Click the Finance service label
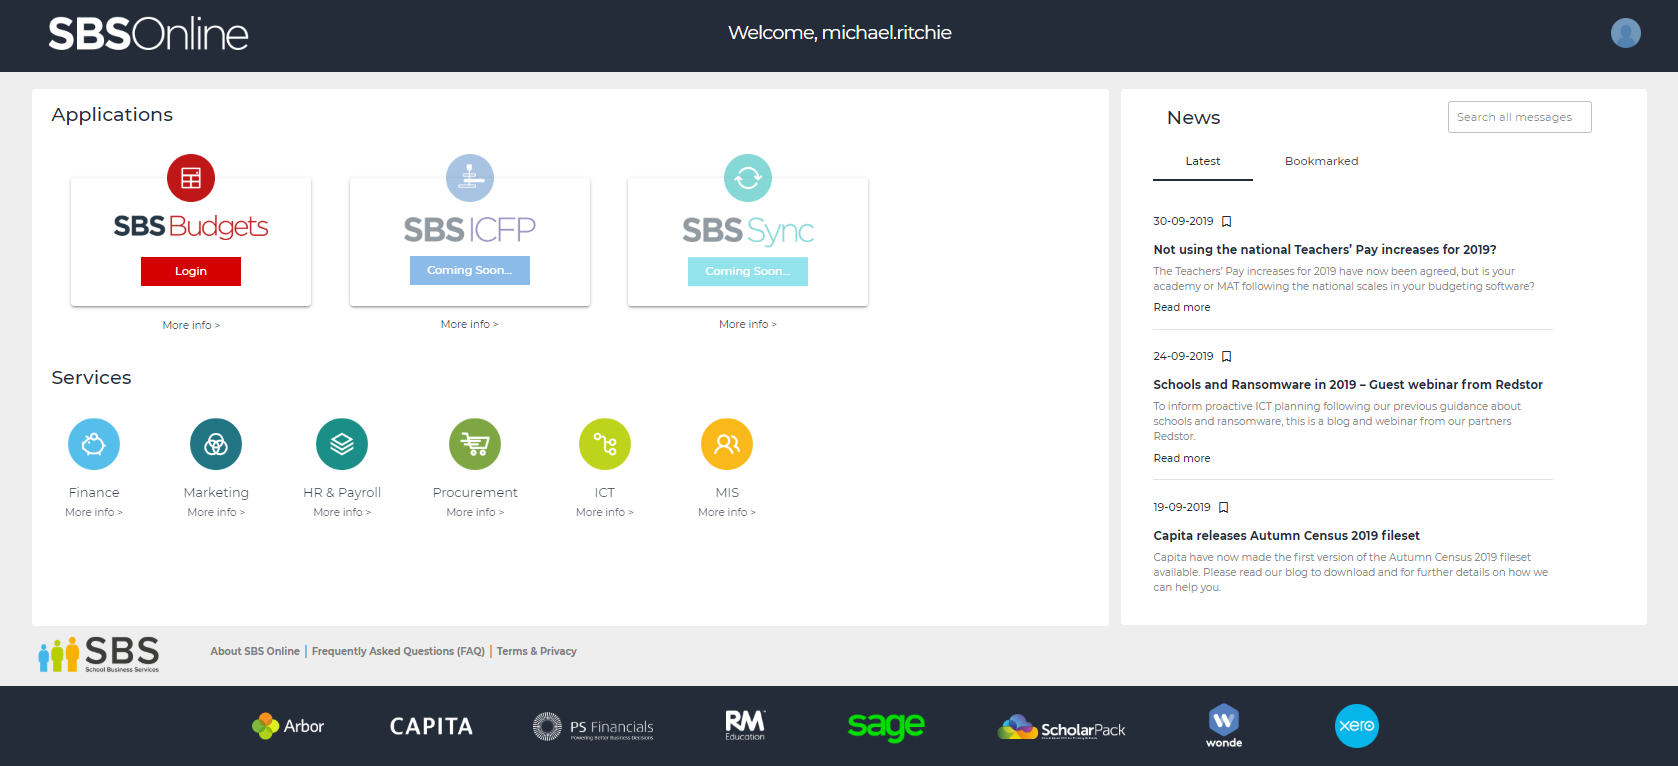Image resolution: width=1678 pixels, height=766 pixels. coord(94,493)
